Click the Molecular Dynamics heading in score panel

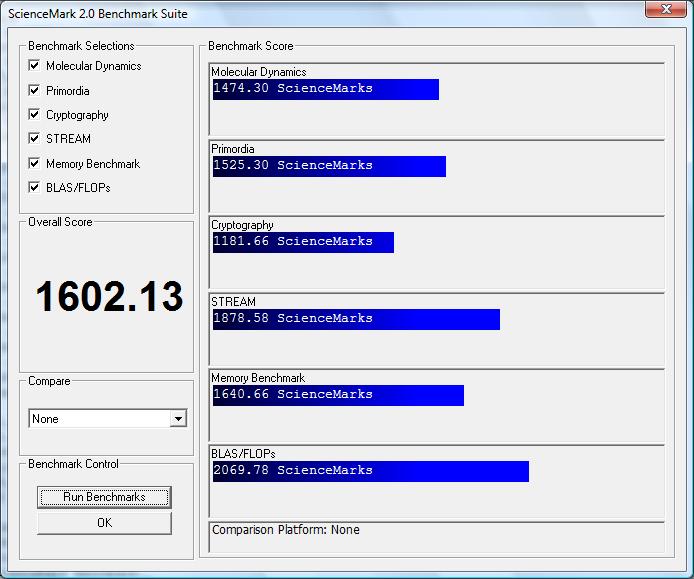(258, 72)
